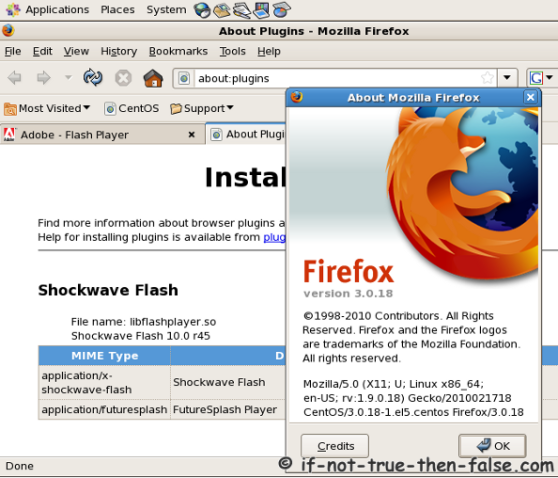The height and width of the screenshot is (478, 558).
Task: Click the about:plugins address field
Action: 336,78
